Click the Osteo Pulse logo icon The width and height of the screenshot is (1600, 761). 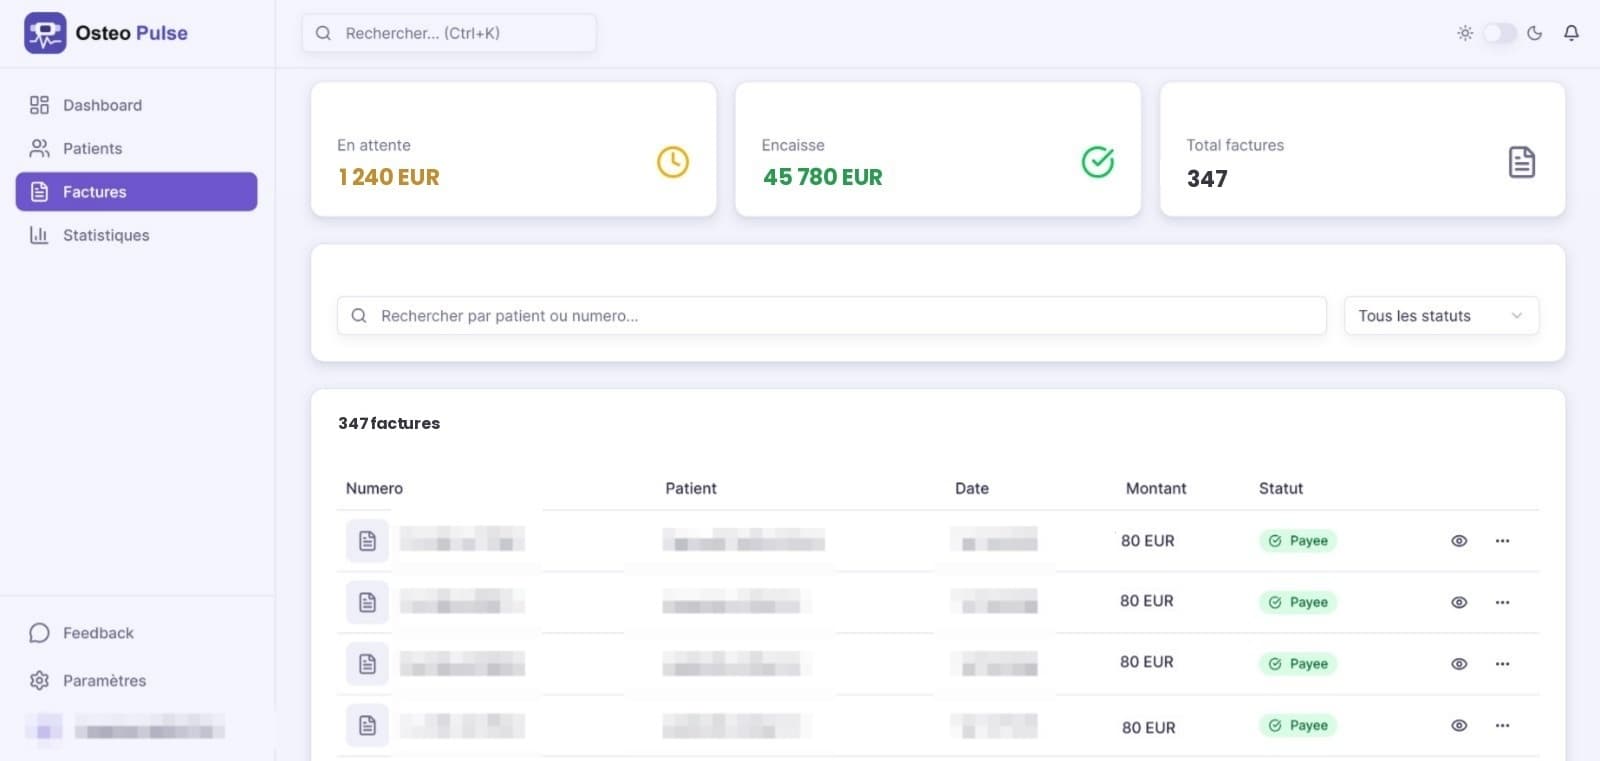[45, 33]
